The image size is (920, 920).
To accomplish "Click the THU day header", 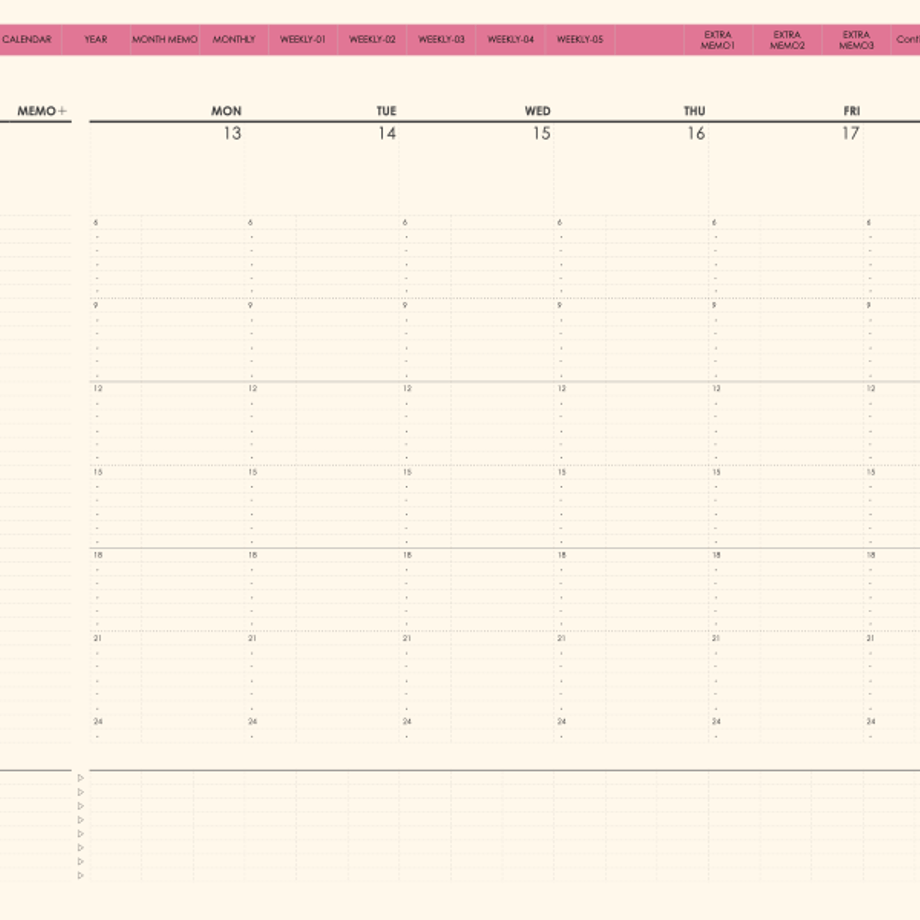I will click(695, 111).
